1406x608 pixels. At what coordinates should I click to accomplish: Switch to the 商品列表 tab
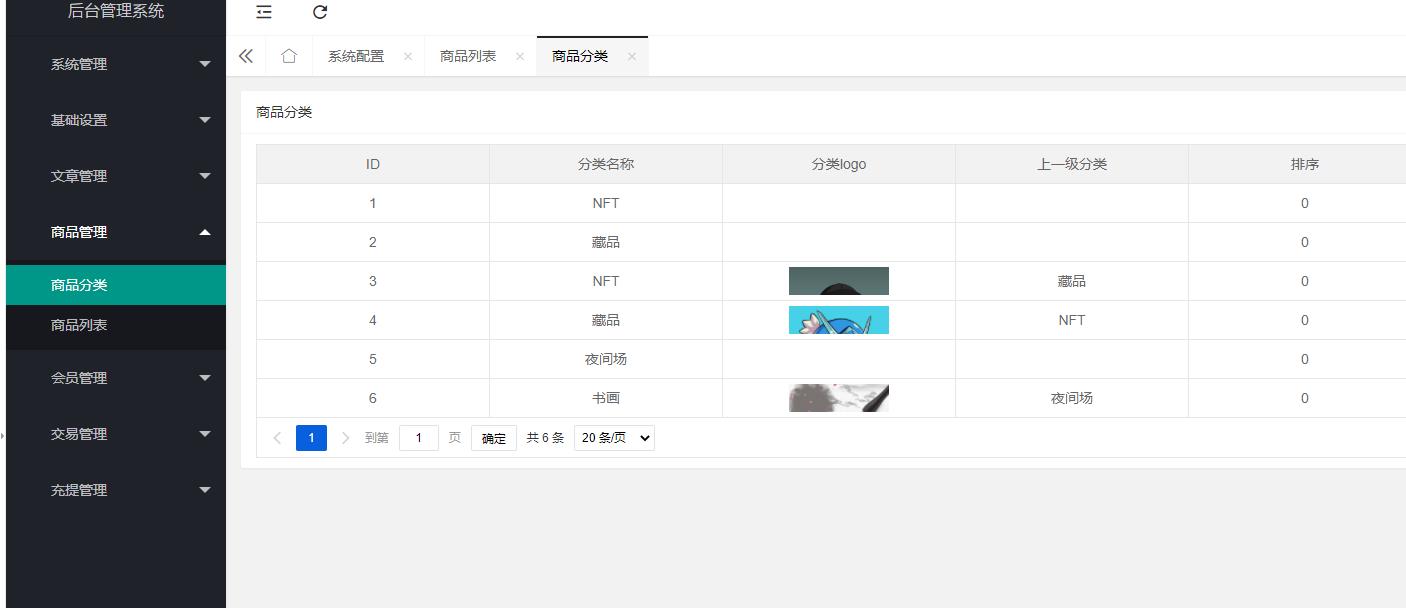click(468, 56)
